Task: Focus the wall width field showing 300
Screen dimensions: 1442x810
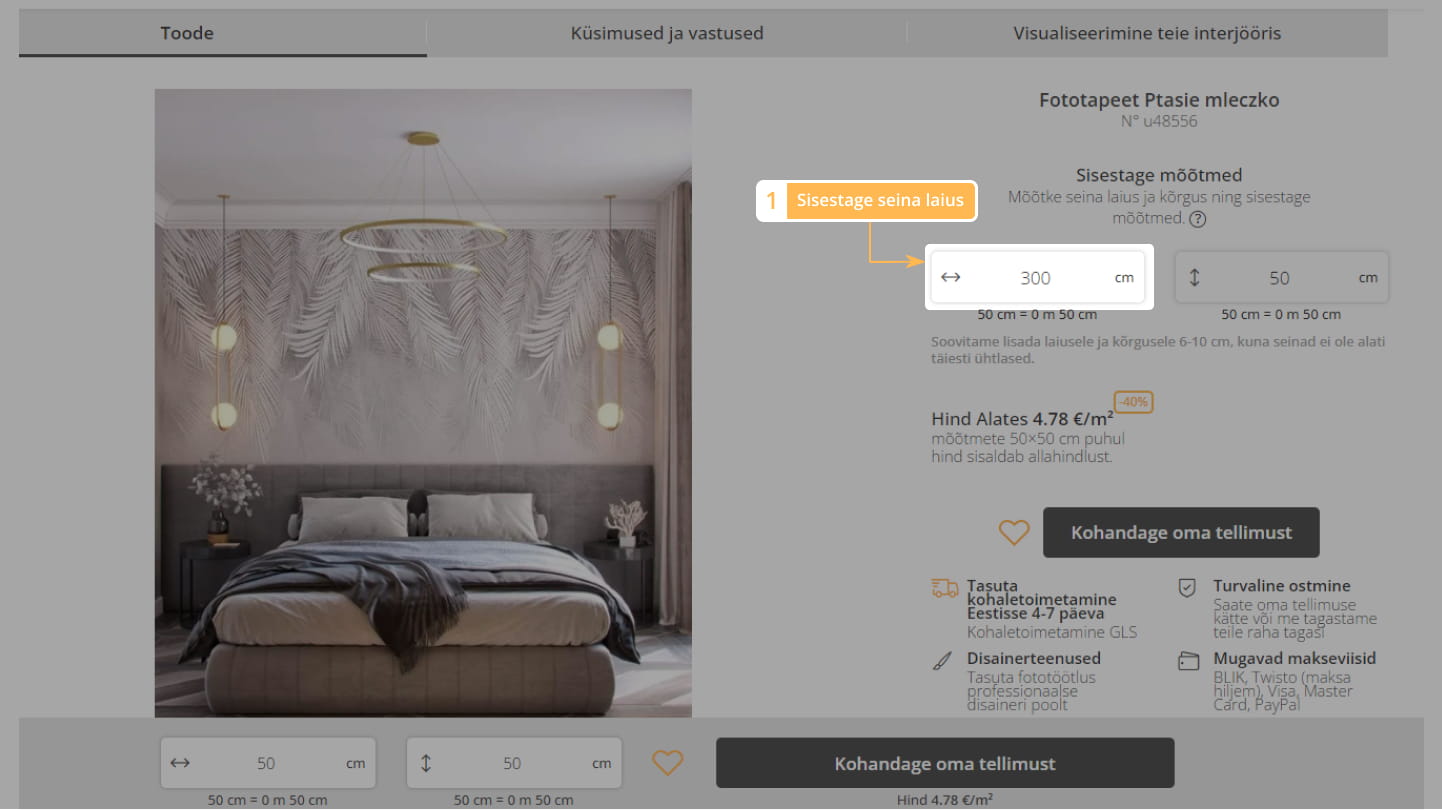Action: pyautogui.click(x=1038, y=278)
